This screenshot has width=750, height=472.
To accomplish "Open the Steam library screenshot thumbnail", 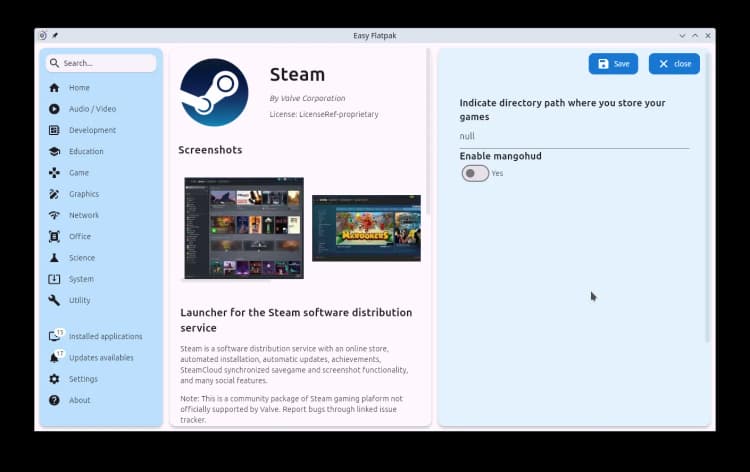I will (x=244, y=228).
